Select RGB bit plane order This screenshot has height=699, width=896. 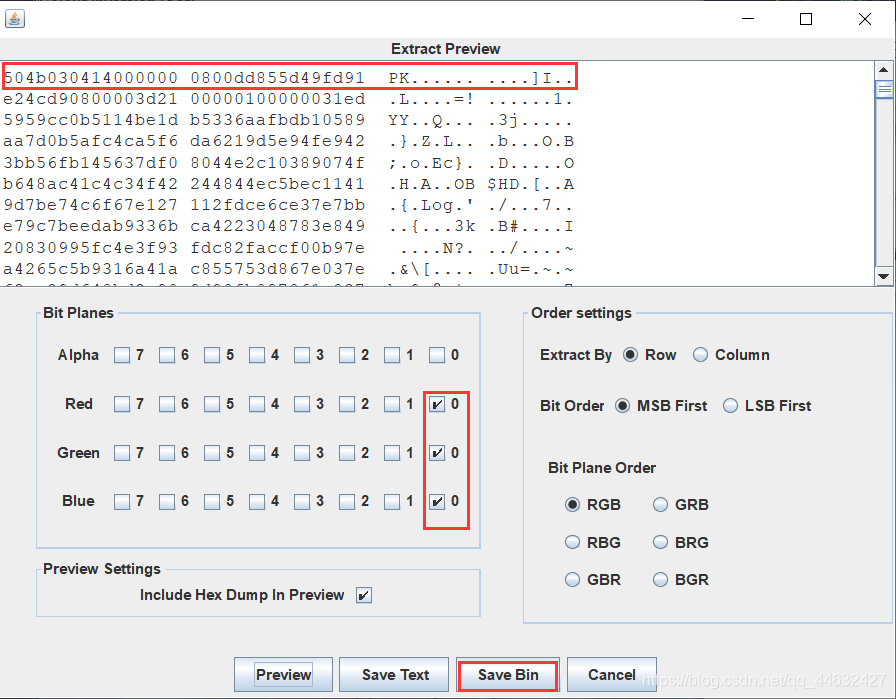tap(572, 505)
